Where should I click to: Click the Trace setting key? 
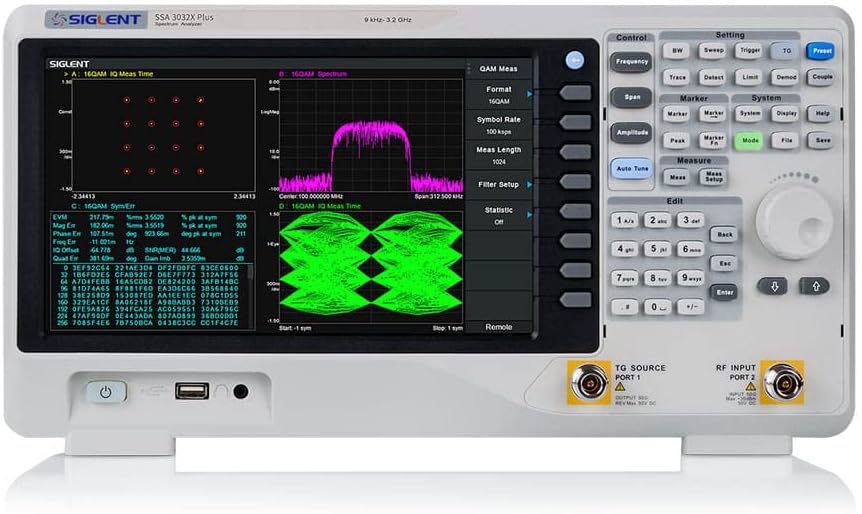point(677,78)
